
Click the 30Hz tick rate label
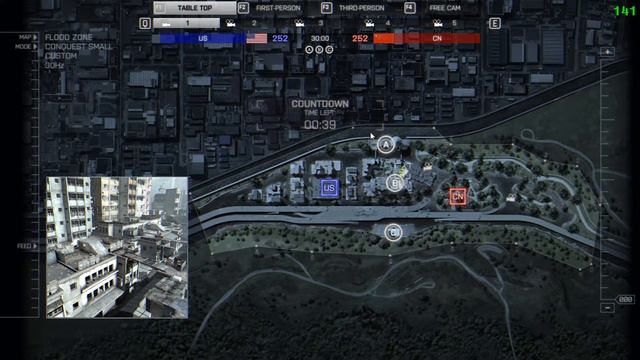[55, 65]
